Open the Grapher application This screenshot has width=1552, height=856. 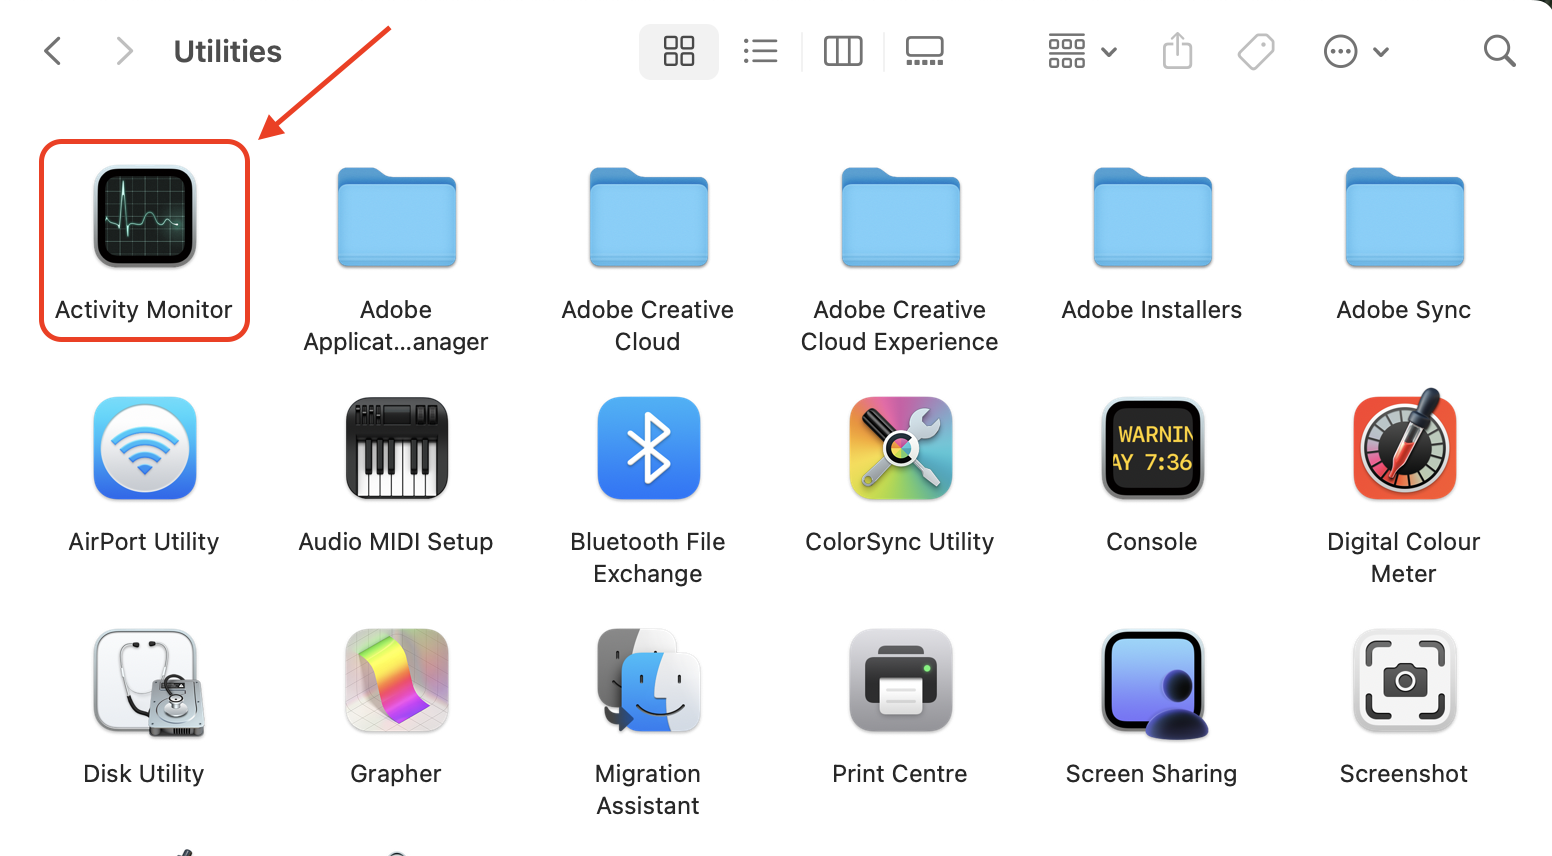pos(396,681)
